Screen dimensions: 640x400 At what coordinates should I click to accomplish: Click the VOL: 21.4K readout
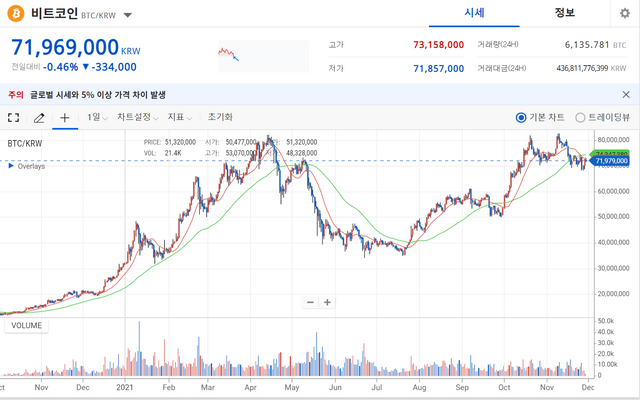click(x=162, y=153)
